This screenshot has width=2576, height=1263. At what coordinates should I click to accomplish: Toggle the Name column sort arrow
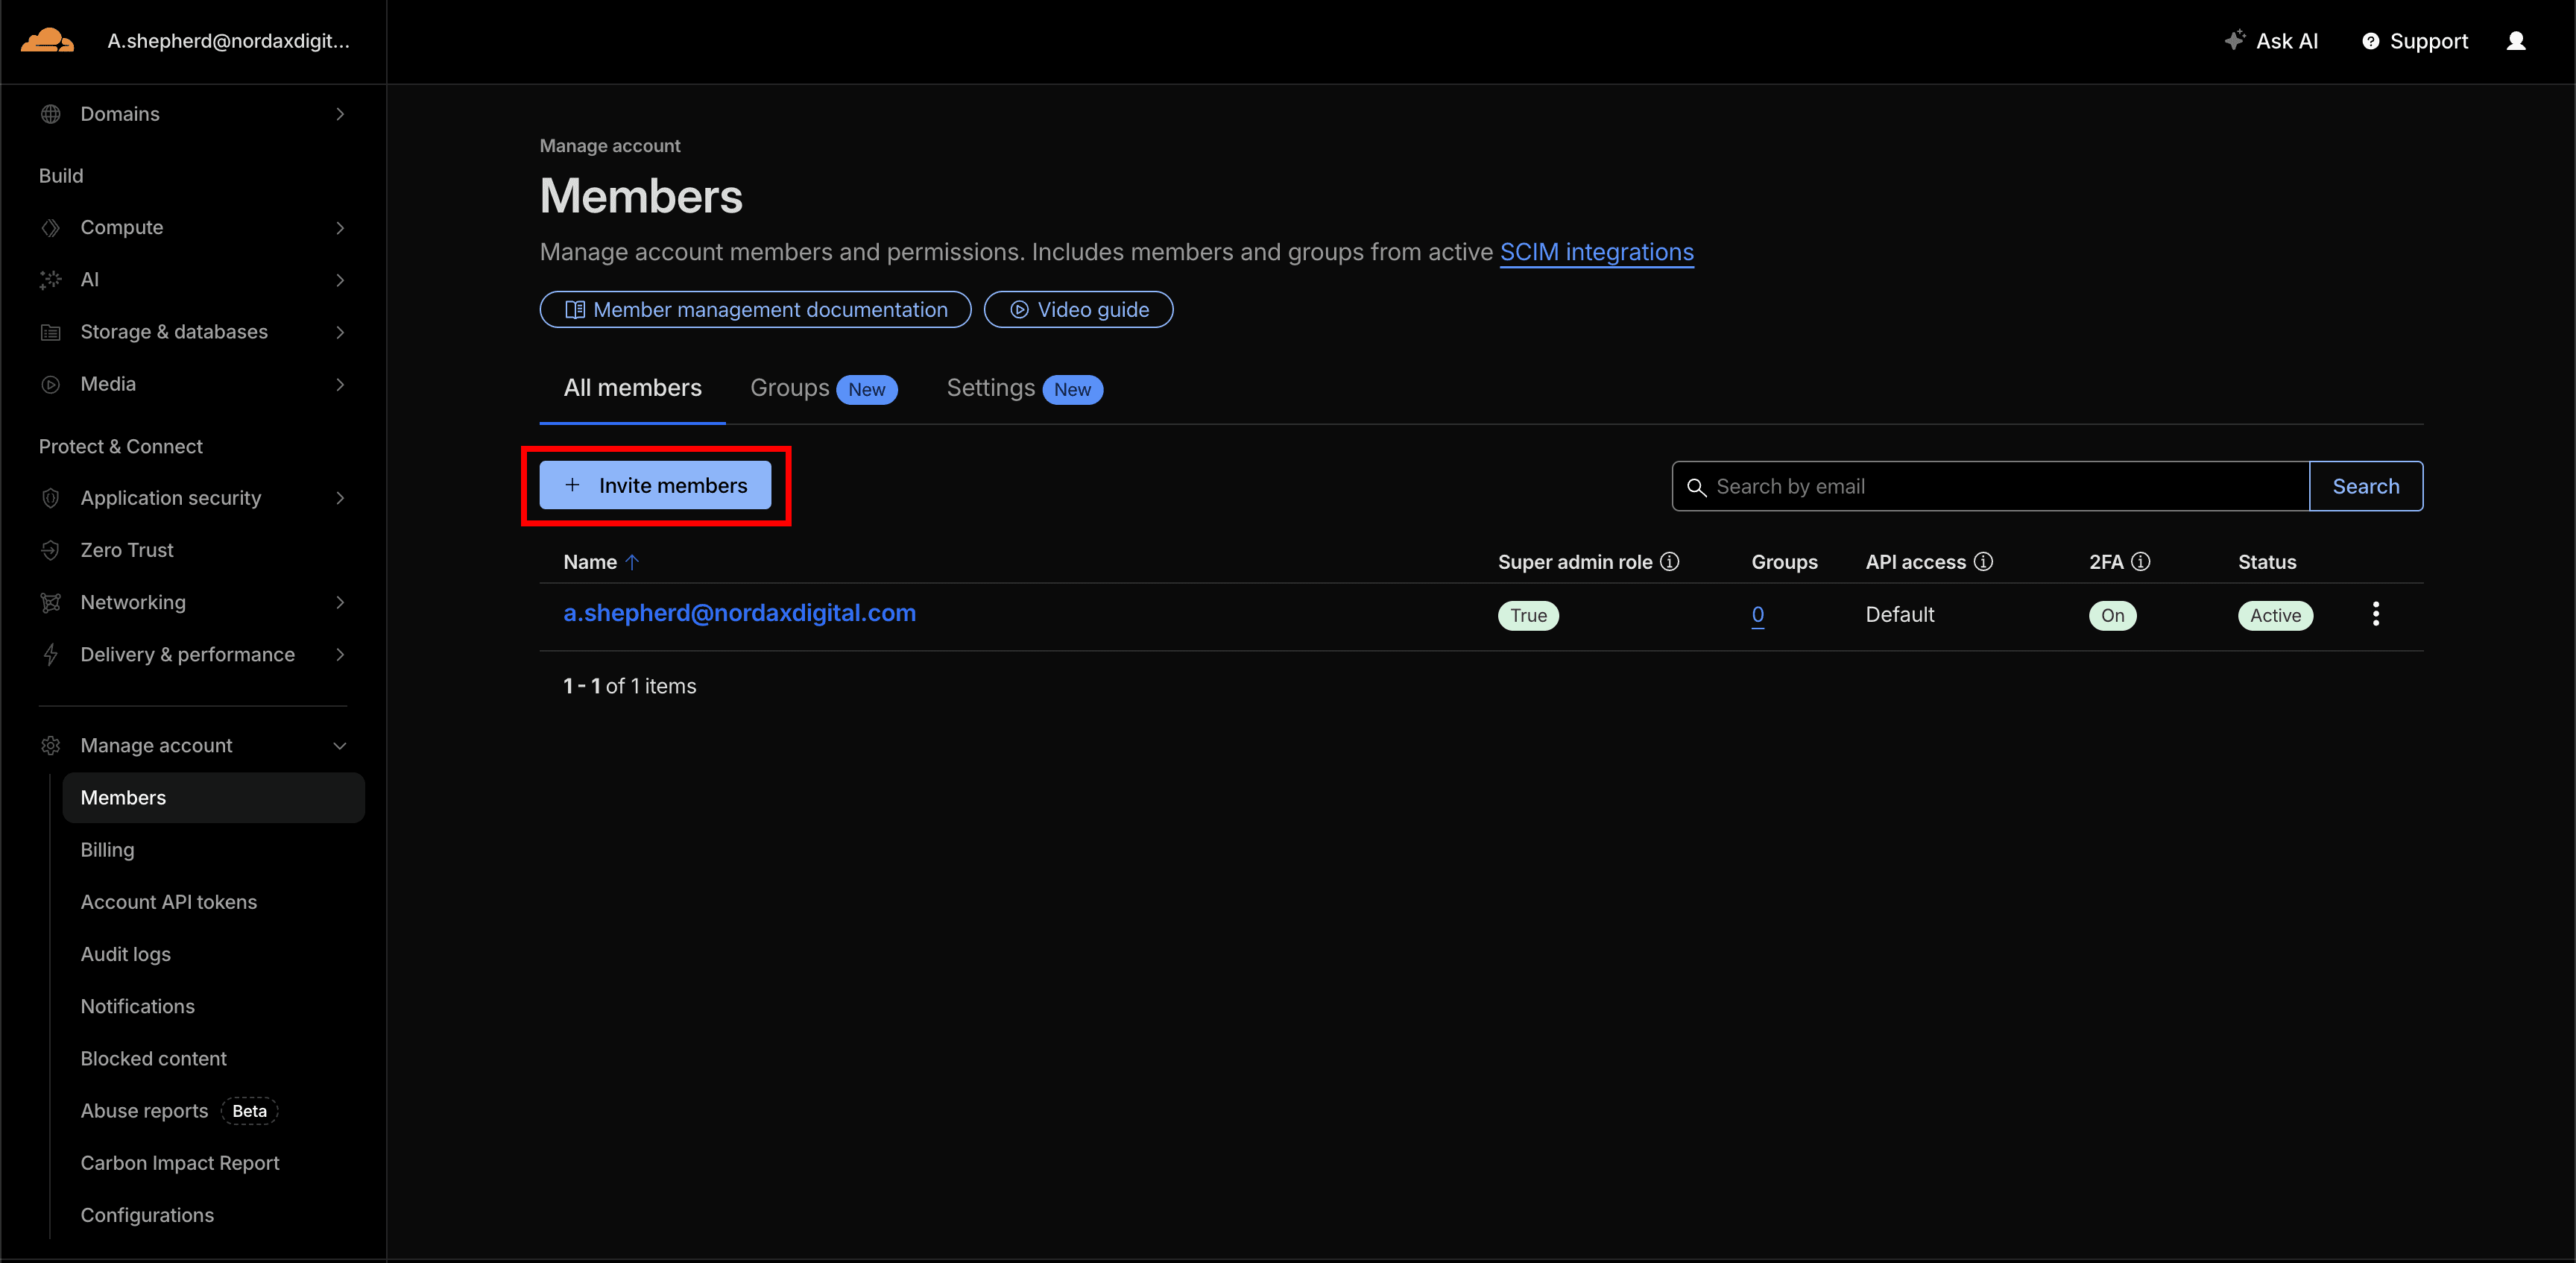click(633, 562)
